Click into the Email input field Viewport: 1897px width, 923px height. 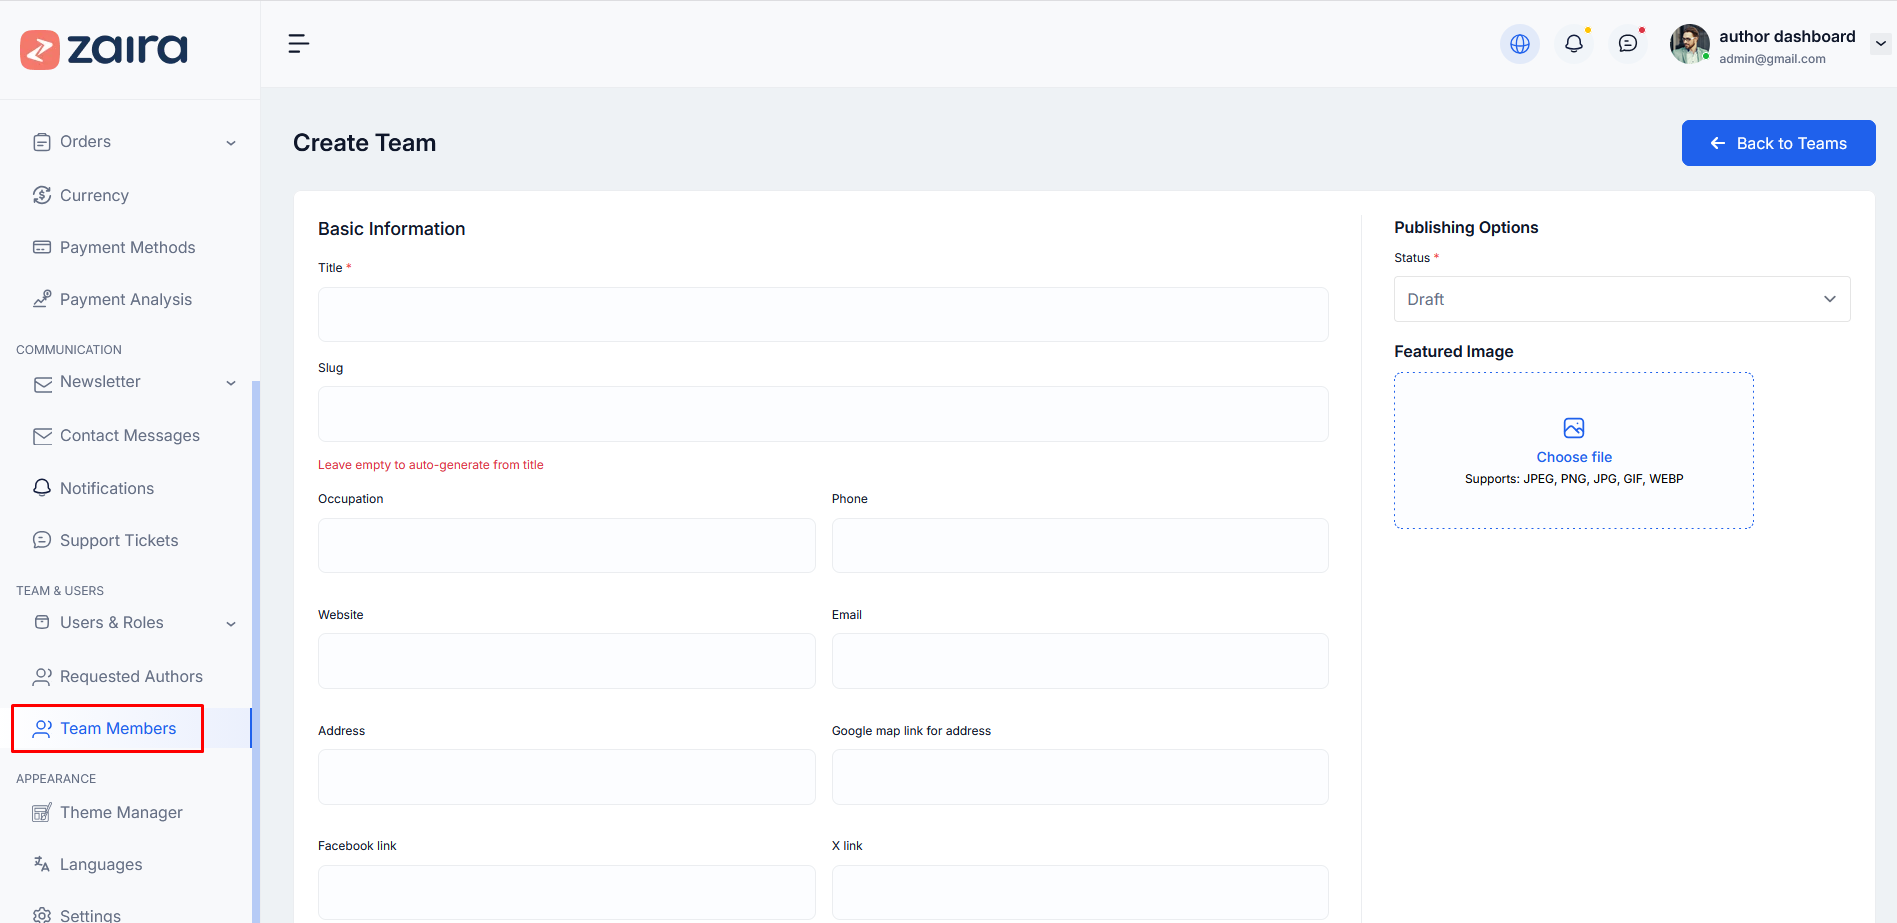click(1079, 661)
